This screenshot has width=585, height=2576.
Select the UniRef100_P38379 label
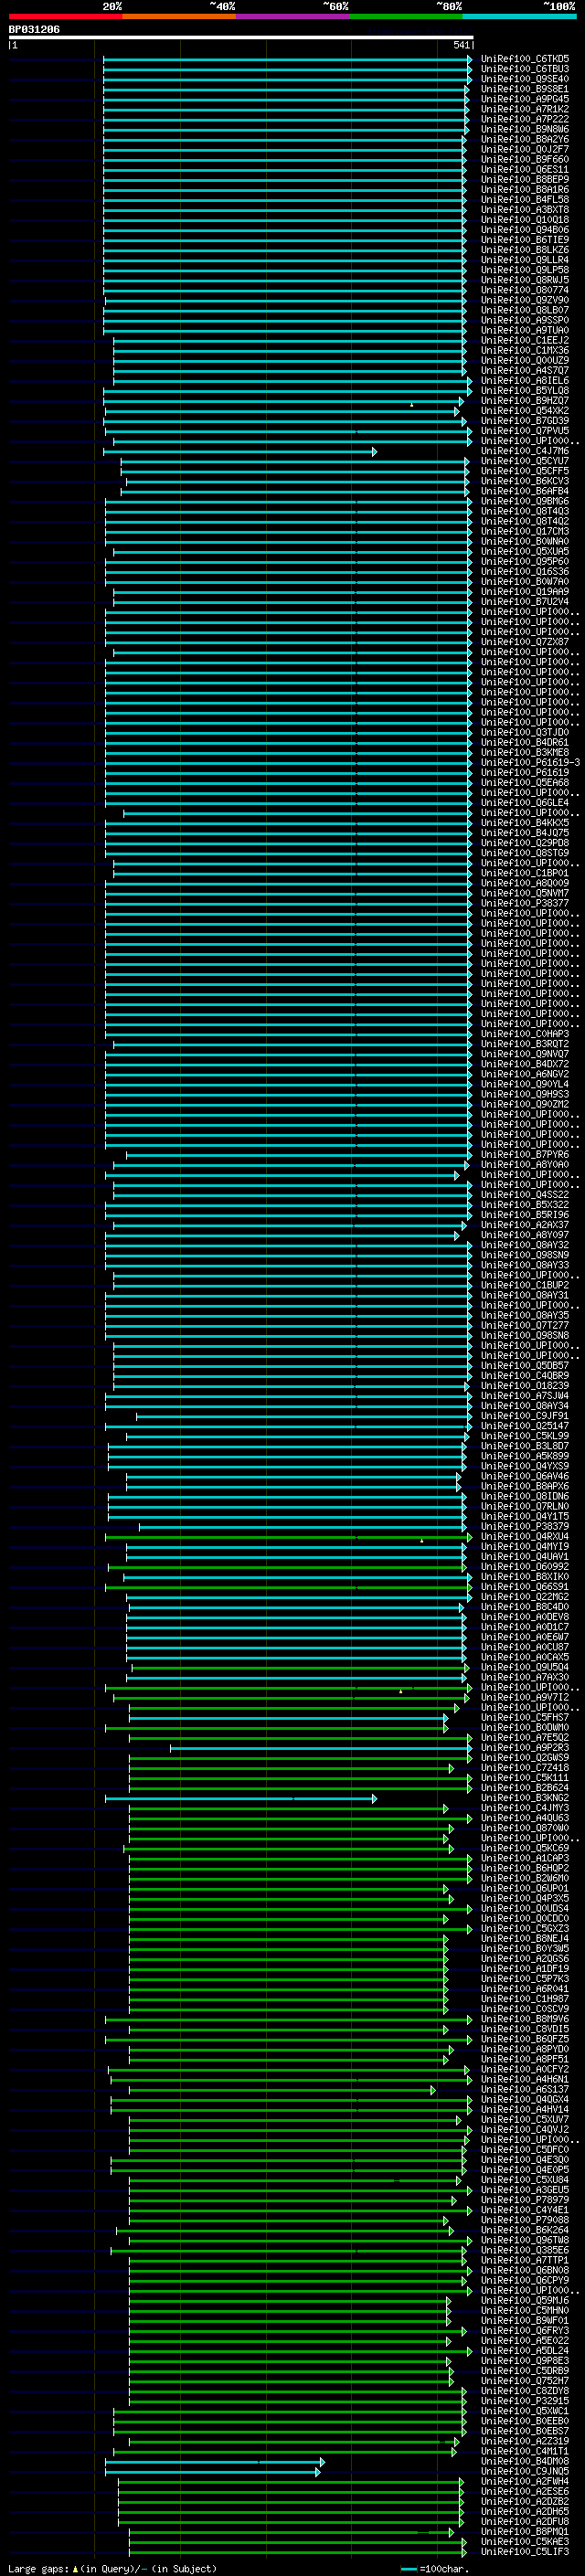tap(525, 1527)
